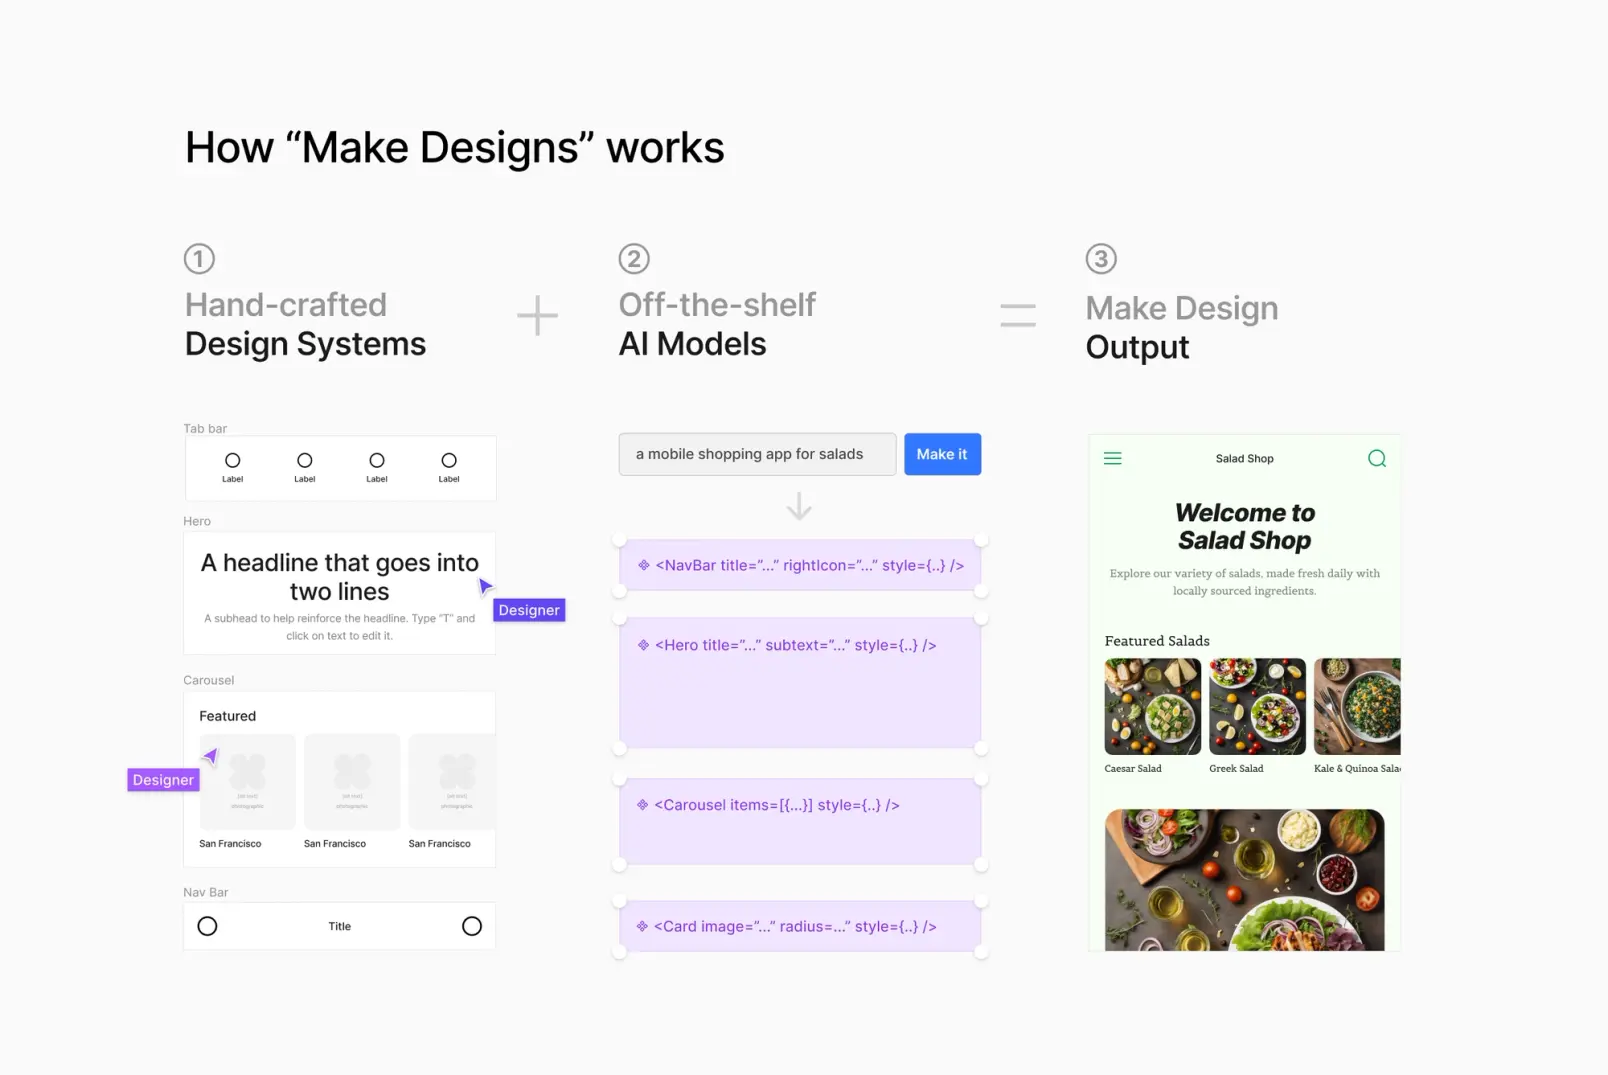Open the hamburger menu in Salad Shop
Image resolution: width=1608 pixels, height=1075 pixels.
pyautogui.click(x=1112, y=458)
